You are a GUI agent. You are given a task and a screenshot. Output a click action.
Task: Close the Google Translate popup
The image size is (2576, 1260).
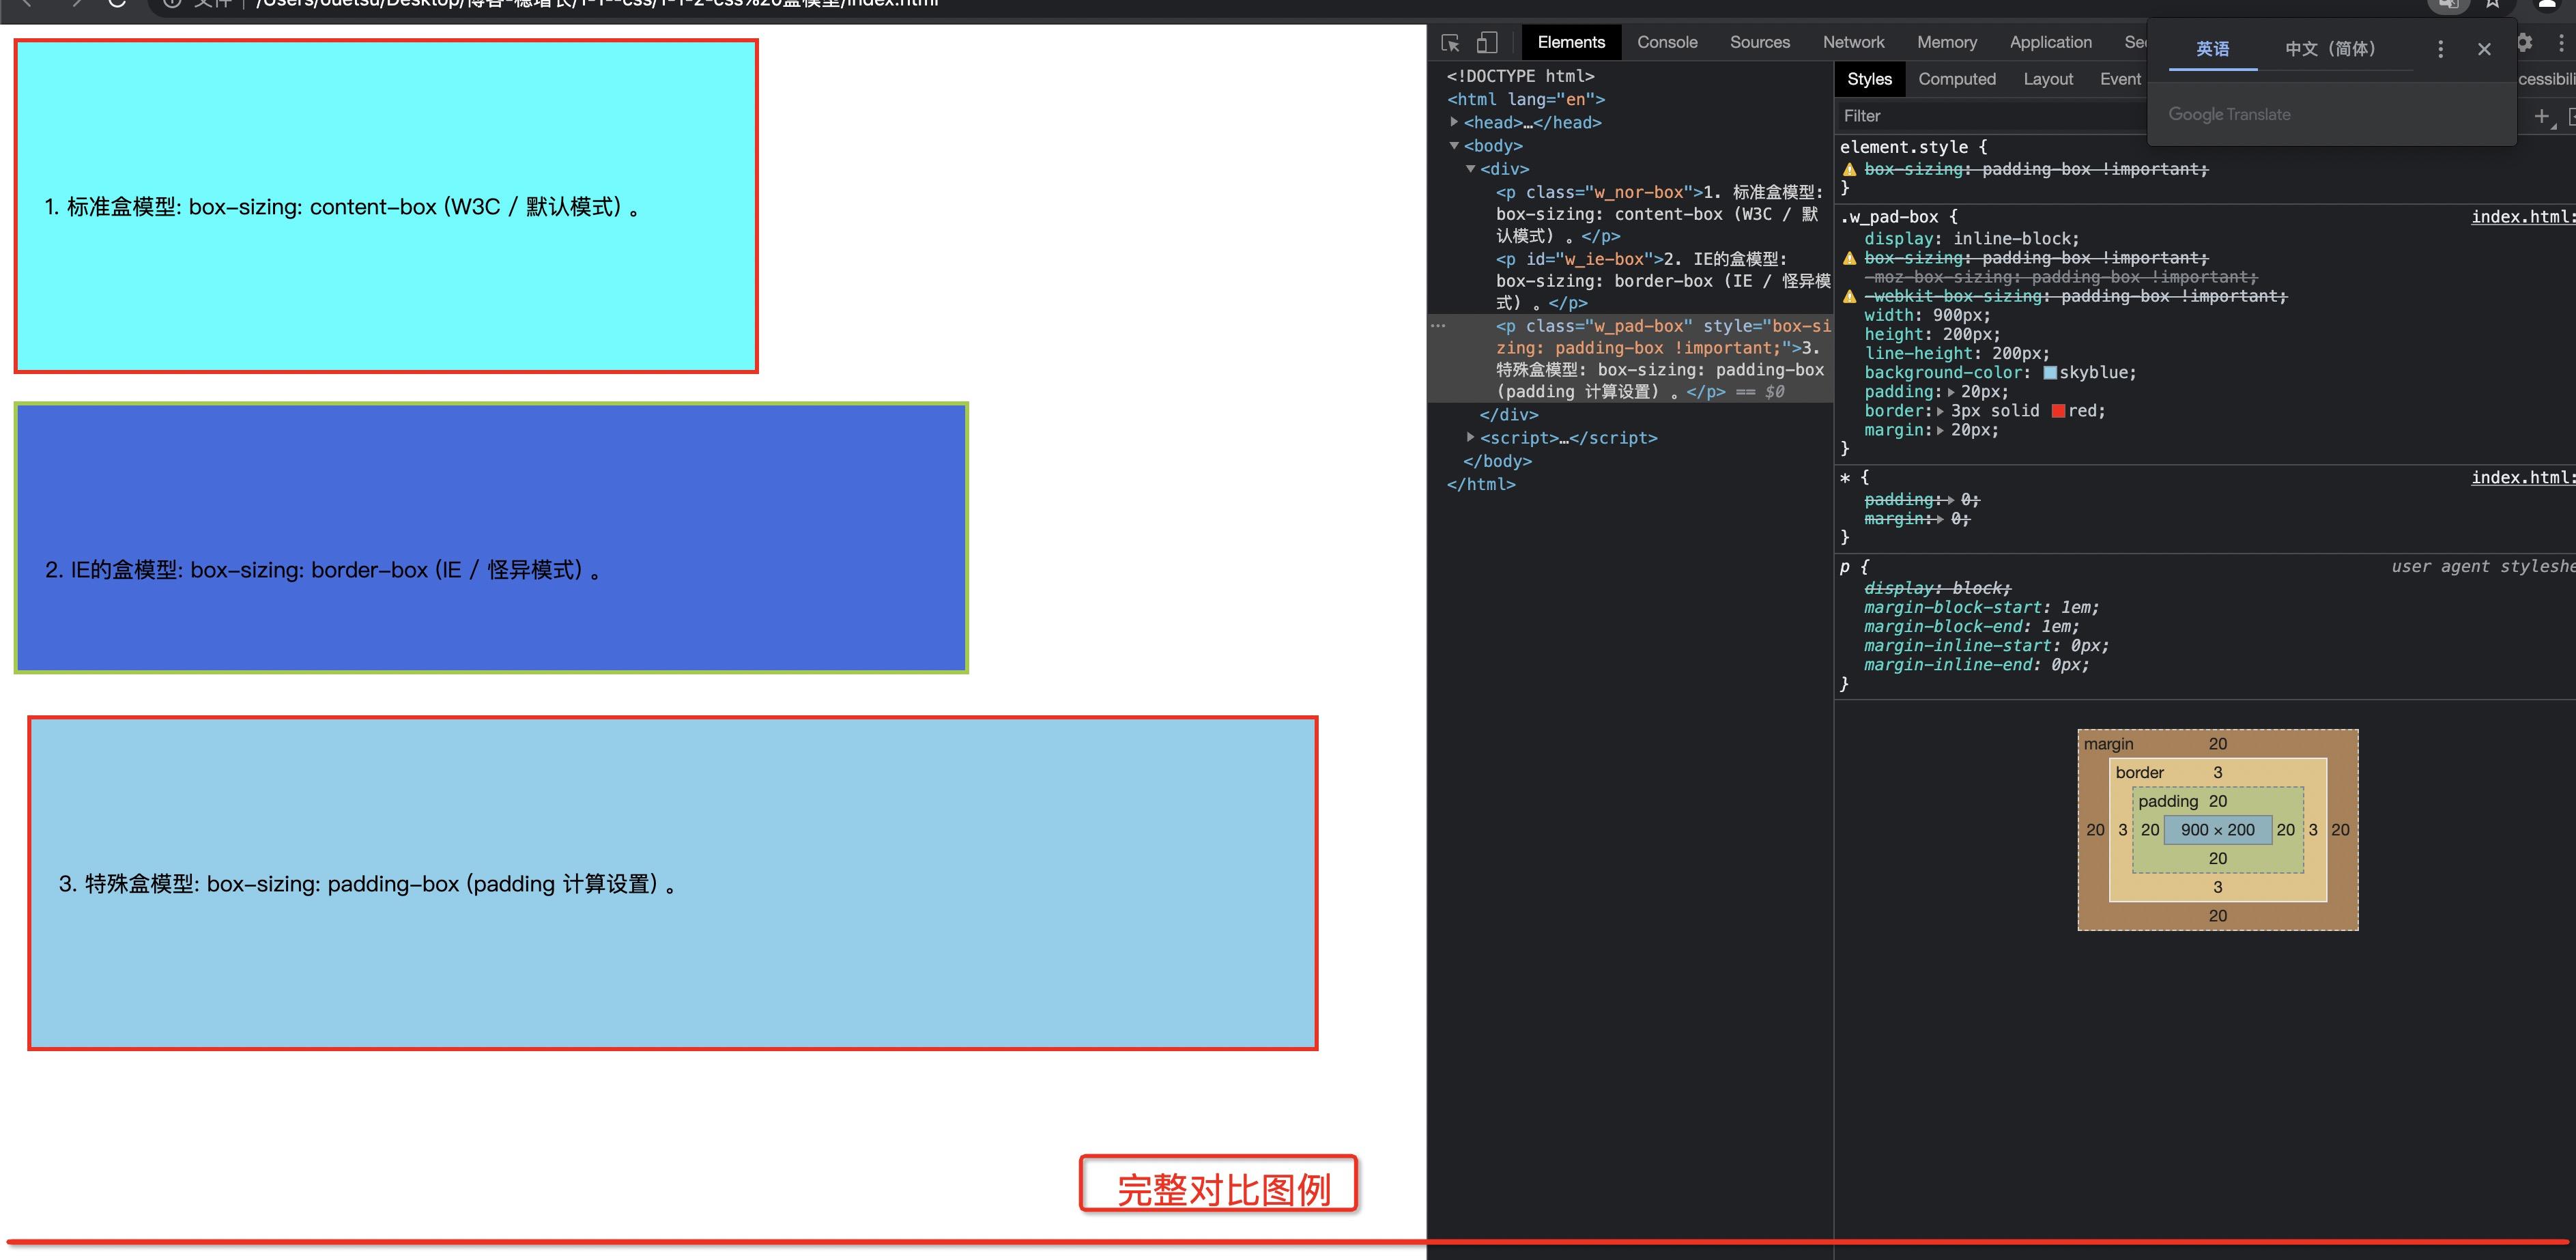pos(2484,49)
